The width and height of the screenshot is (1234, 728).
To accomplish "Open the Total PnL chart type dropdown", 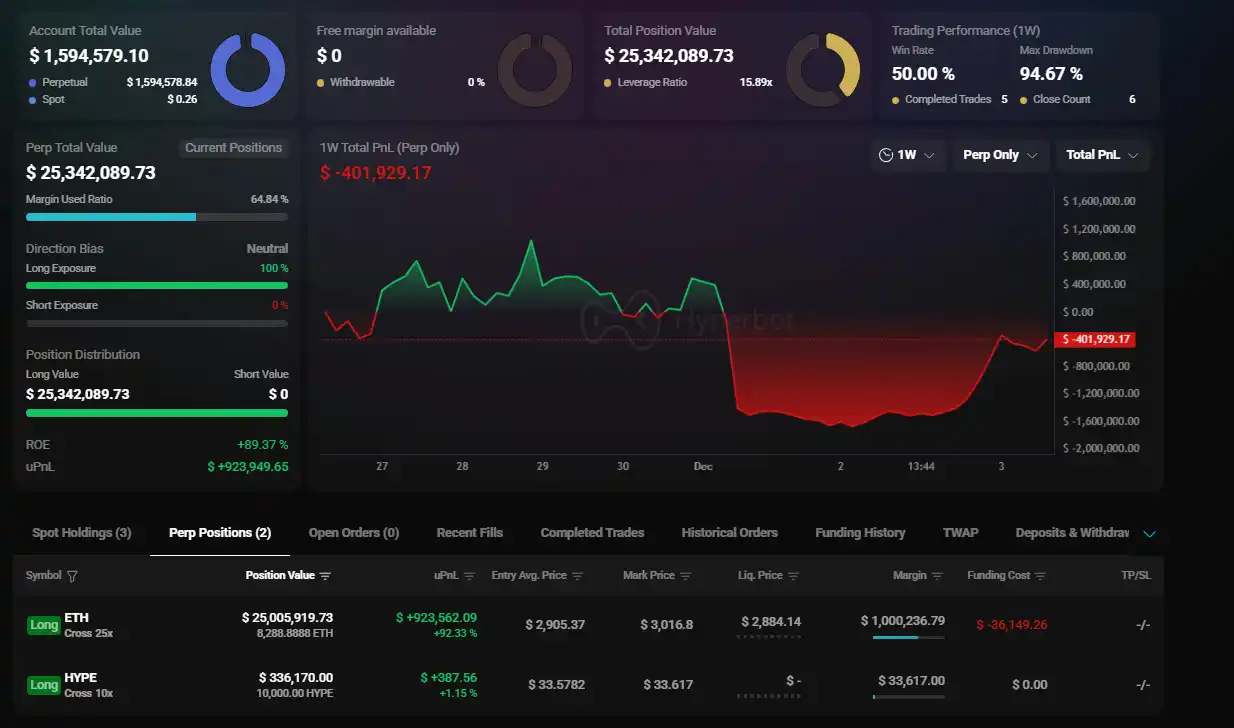I will pyautogui.click(x=1103, y=155).
